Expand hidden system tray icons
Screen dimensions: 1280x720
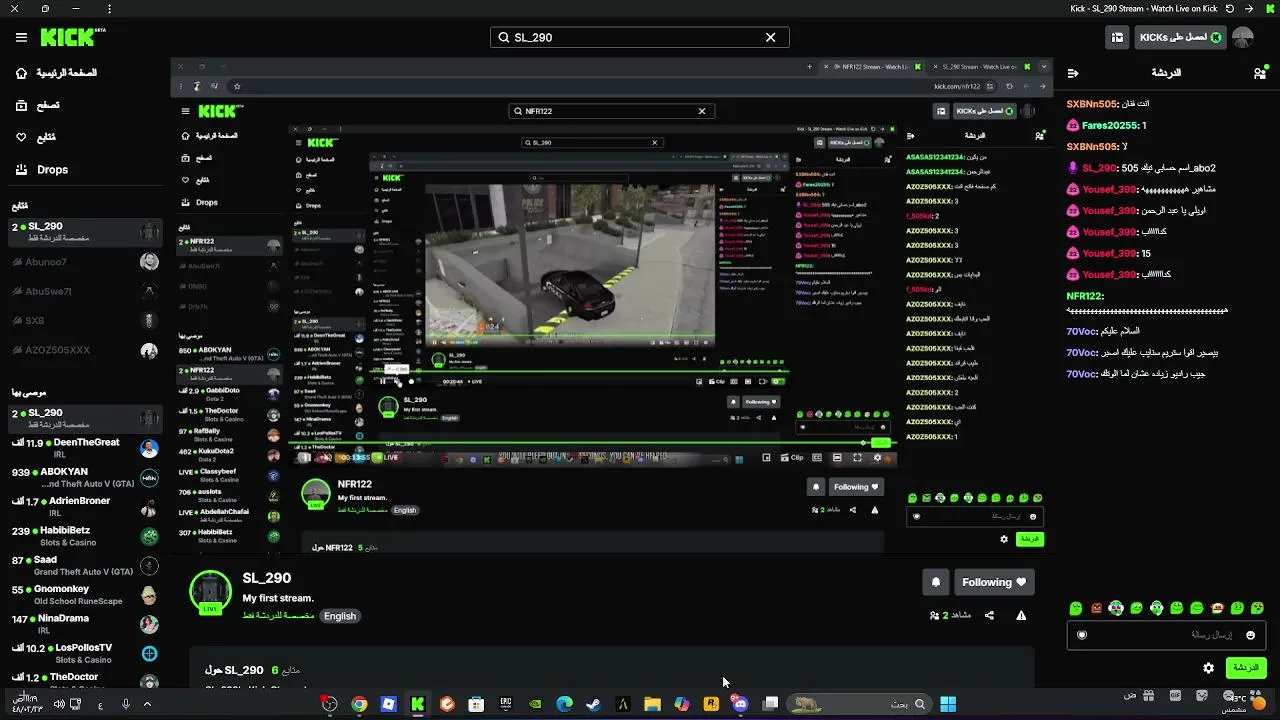click(146, 704)
